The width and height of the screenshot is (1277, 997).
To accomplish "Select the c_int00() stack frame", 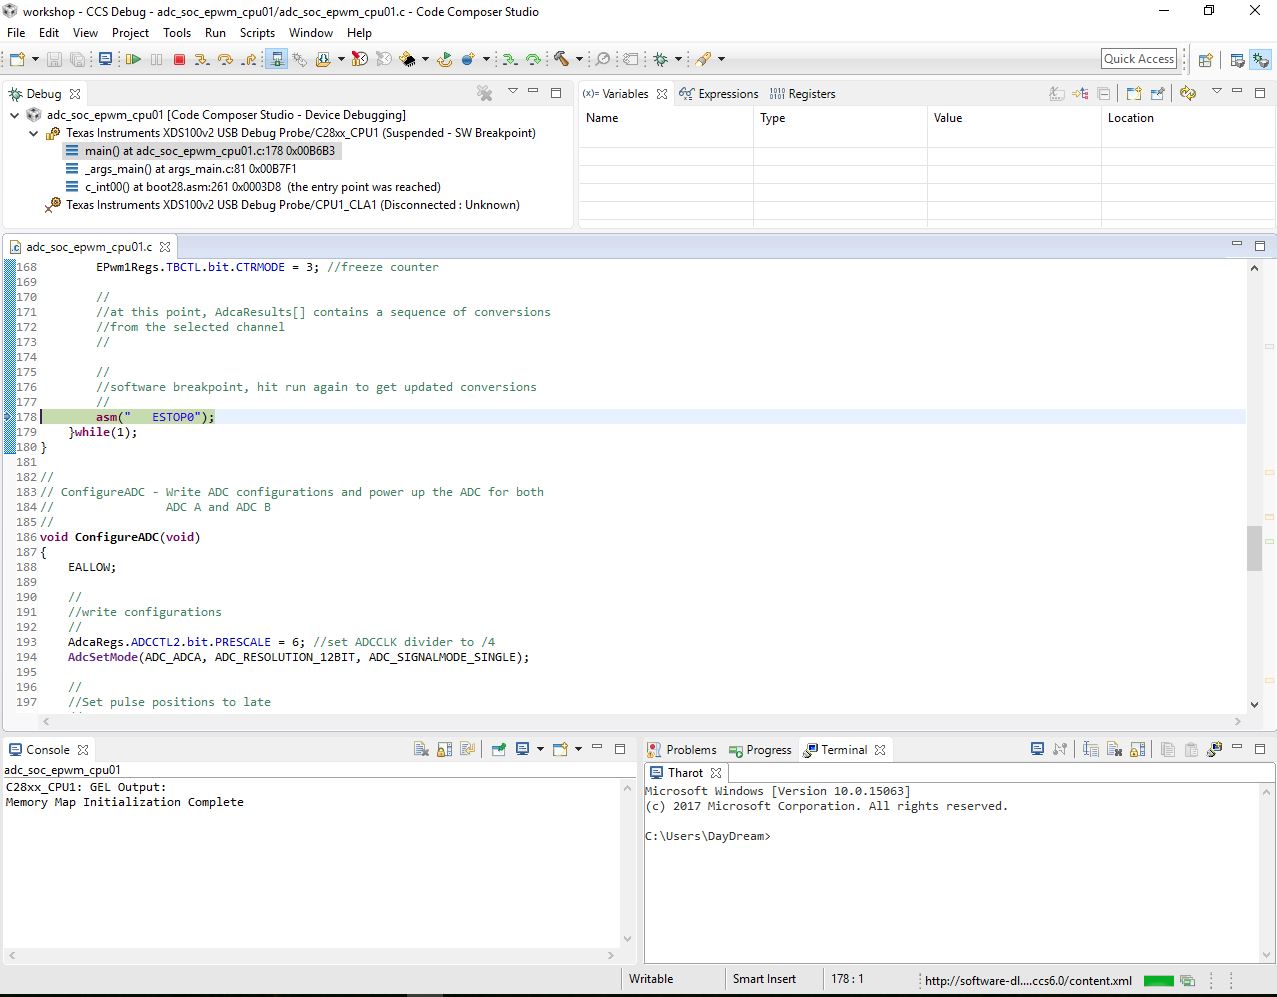I will pyautogui.click(x=253, y=187).
